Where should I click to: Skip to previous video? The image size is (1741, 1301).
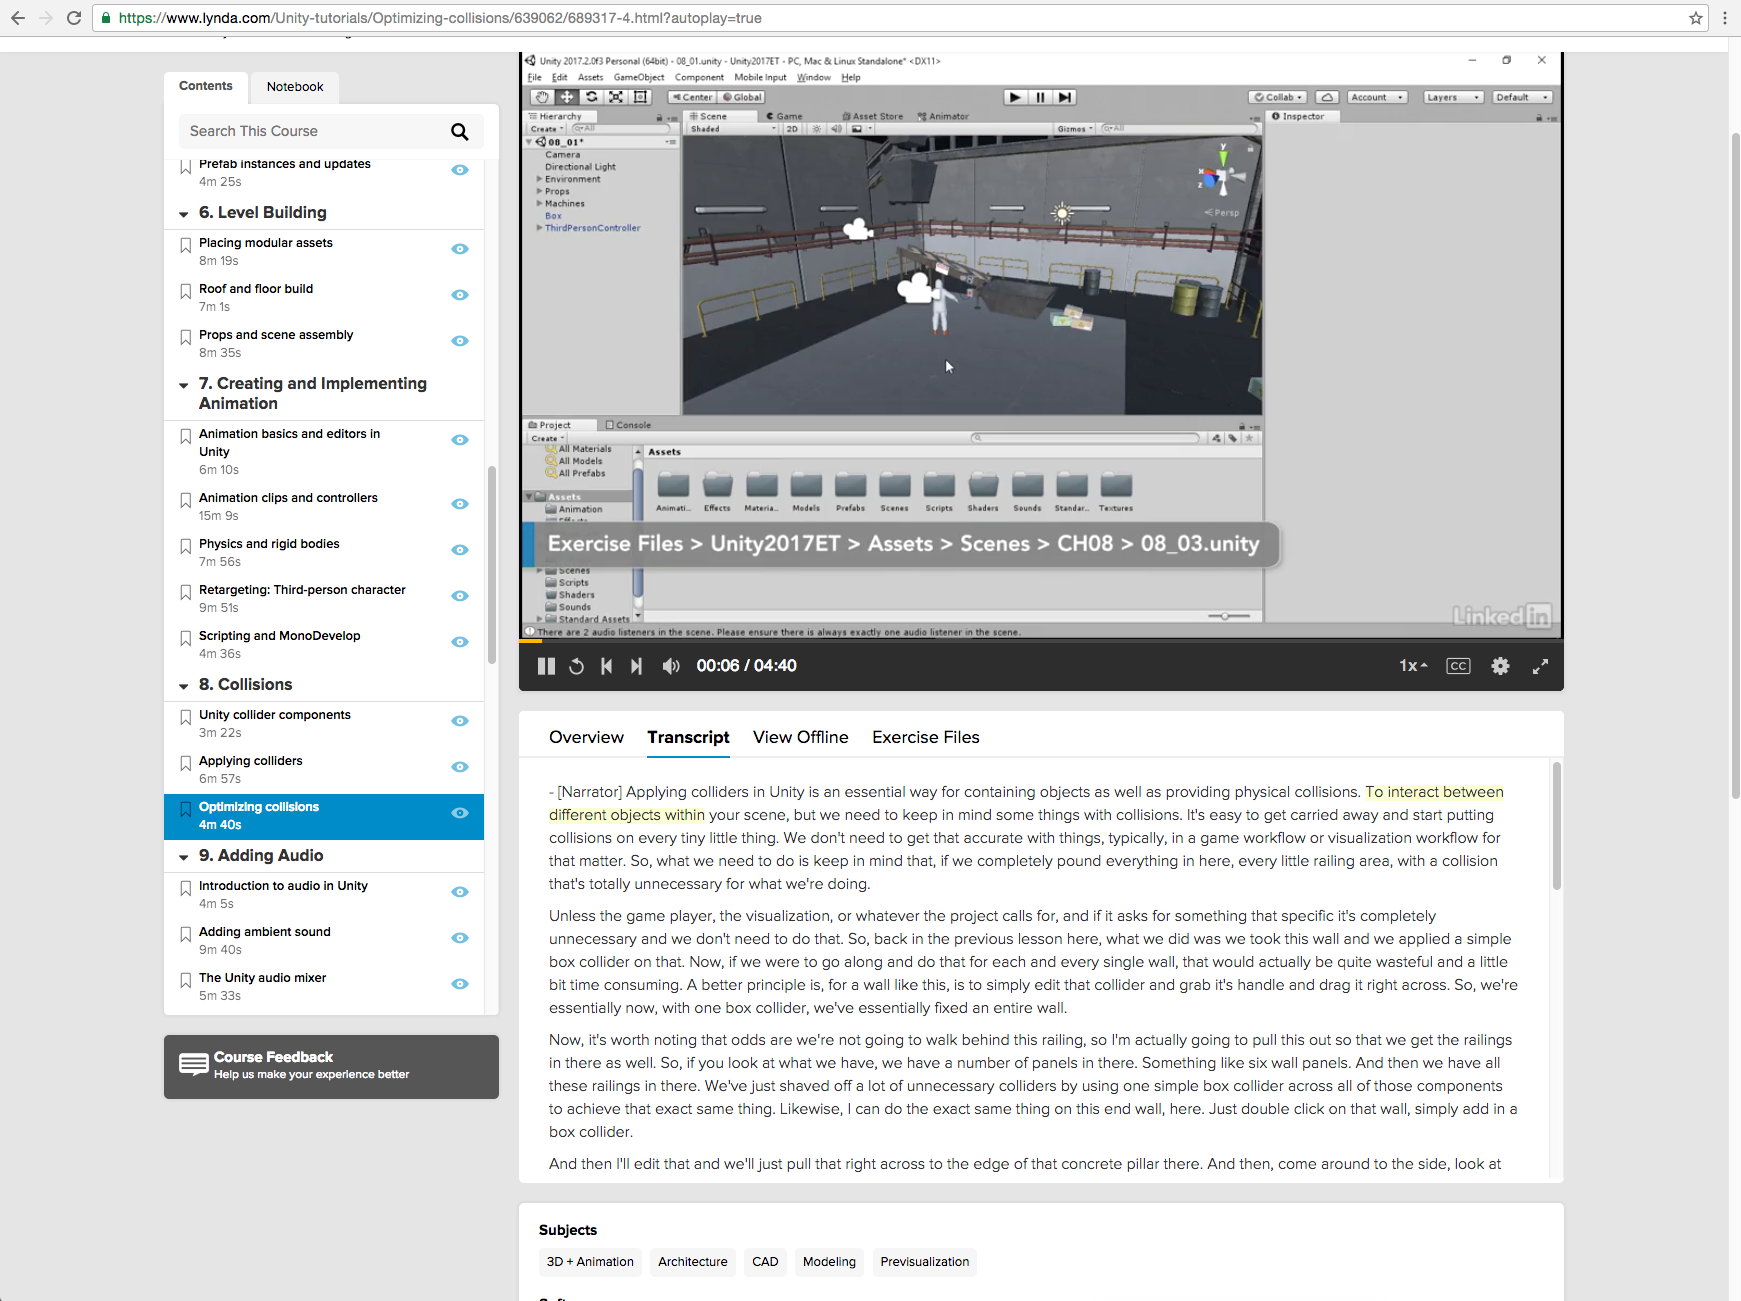[x=606, y=666]
